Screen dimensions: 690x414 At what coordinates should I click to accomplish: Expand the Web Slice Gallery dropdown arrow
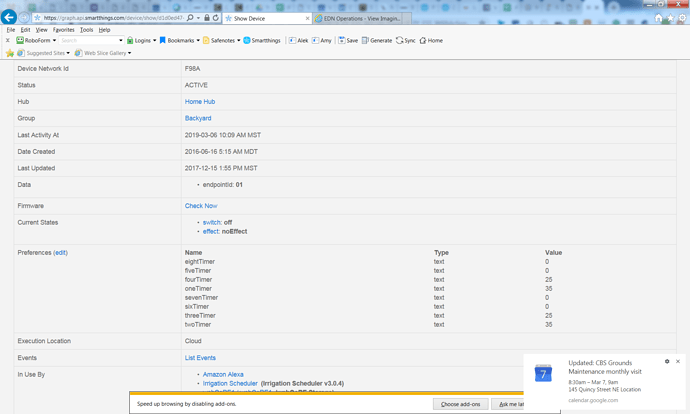tap(129, 53)
